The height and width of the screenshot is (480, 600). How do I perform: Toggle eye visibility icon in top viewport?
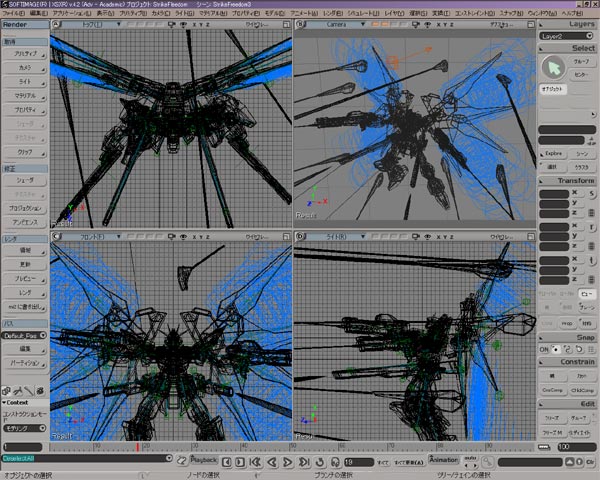tap(184, 24)
